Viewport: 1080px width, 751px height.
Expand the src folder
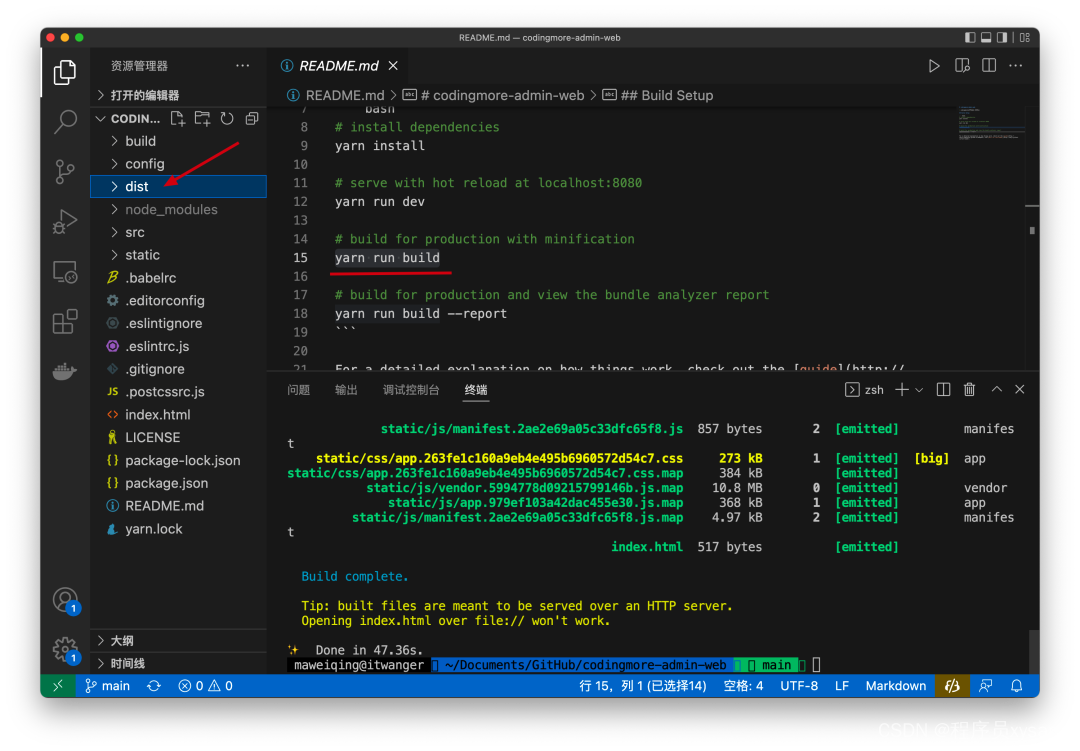tap(178, 232)
